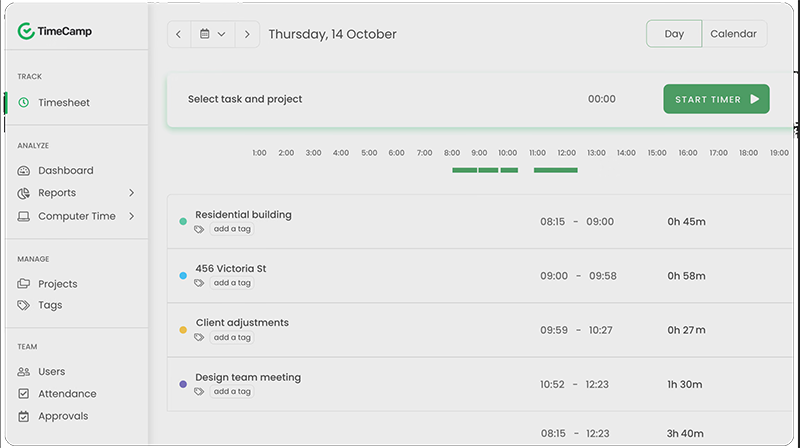Click the Users icon in sidebar
This screenshot has width=800, height=448.
click(x=24, y=372)
